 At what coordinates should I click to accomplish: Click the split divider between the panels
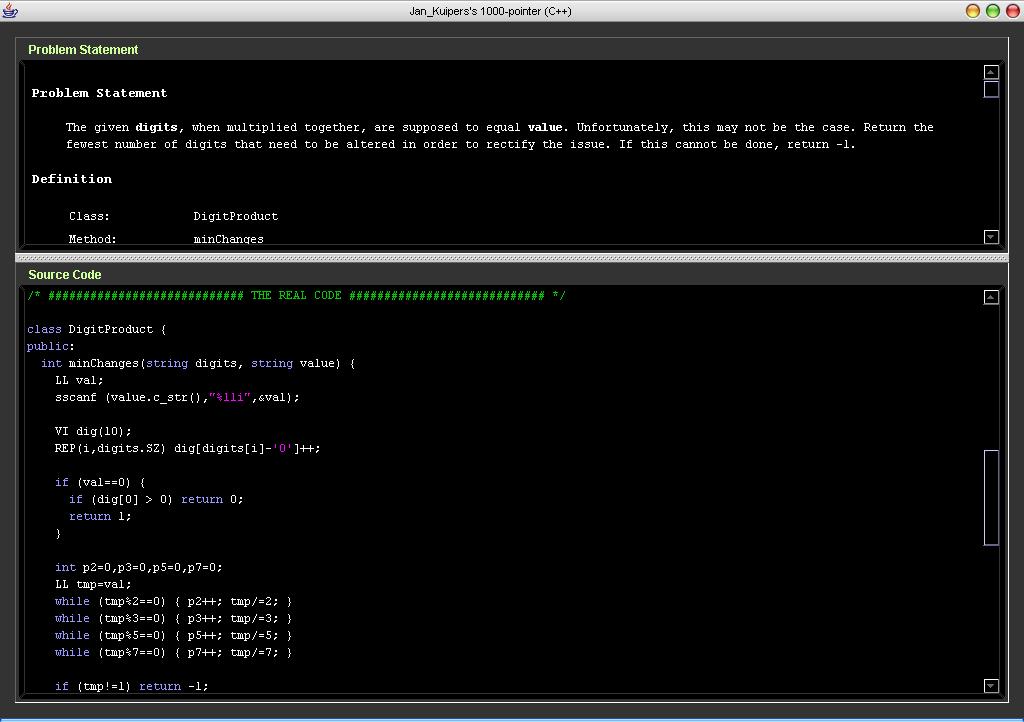click(512, 257)
